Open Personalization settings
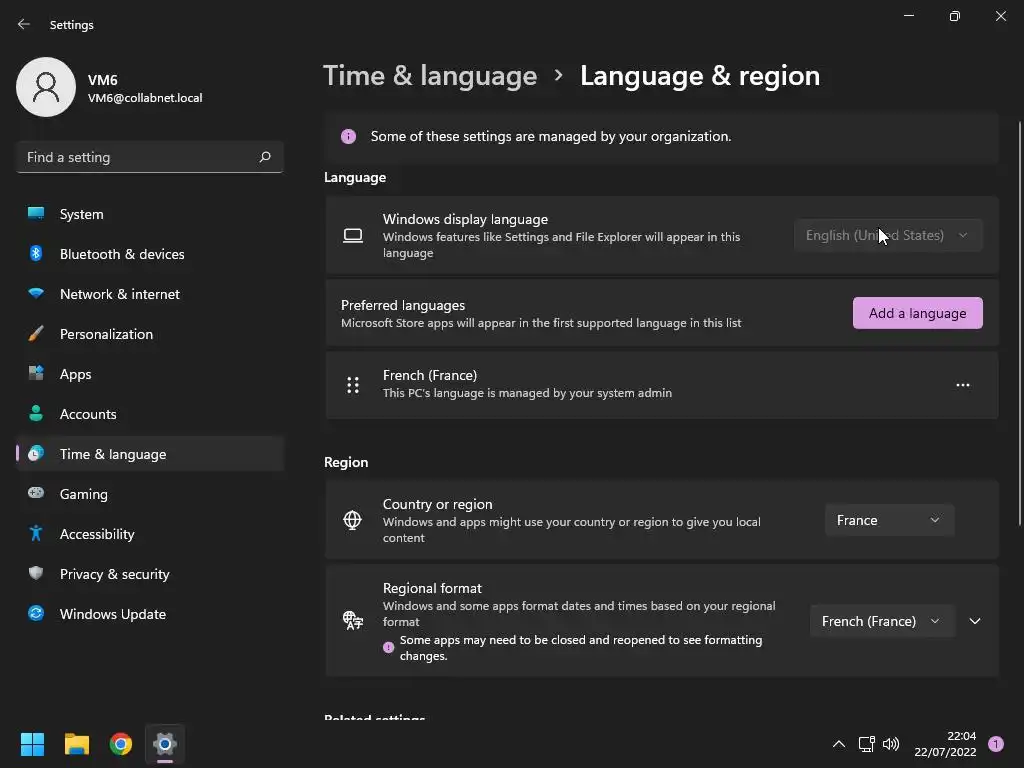Viewport: 1024px width, 768px height. point(150,334)
